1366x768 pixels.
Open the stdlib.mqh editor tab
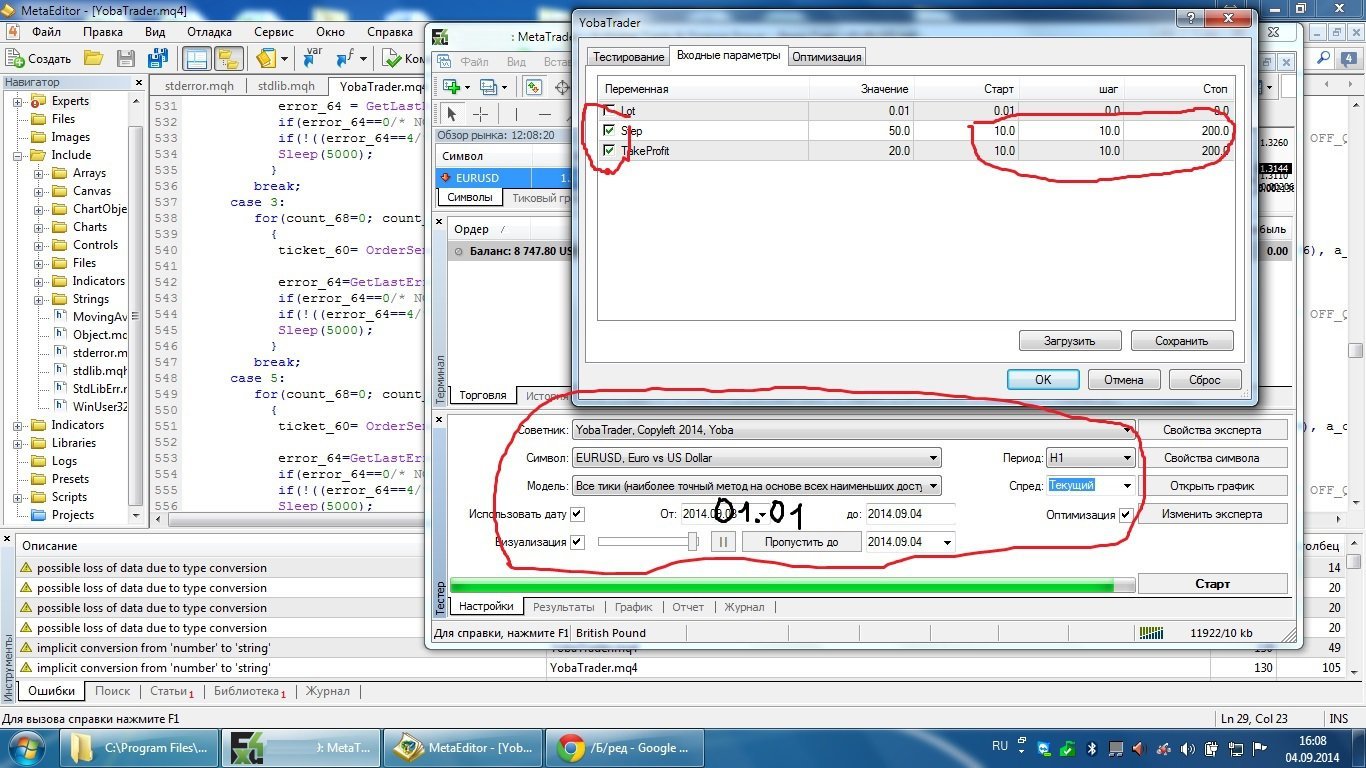(x=286, y=86)
